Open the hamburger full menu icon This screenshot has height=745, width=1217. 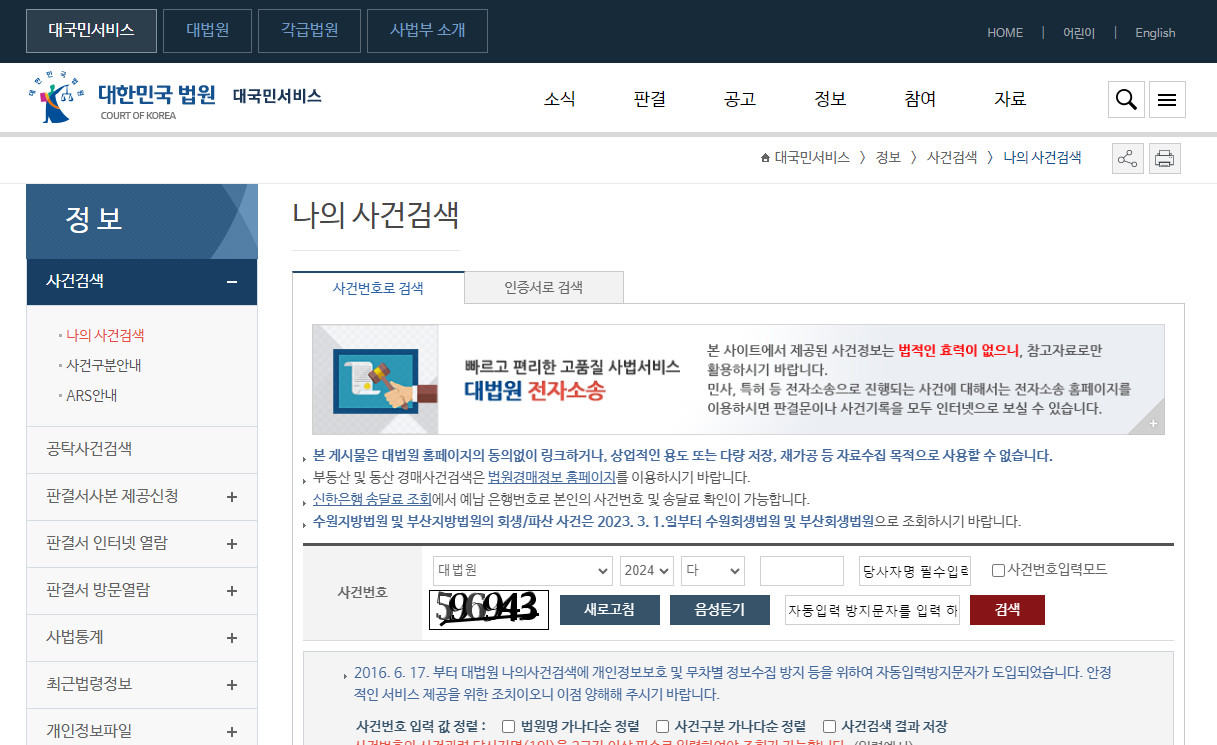coord(1167,99)
